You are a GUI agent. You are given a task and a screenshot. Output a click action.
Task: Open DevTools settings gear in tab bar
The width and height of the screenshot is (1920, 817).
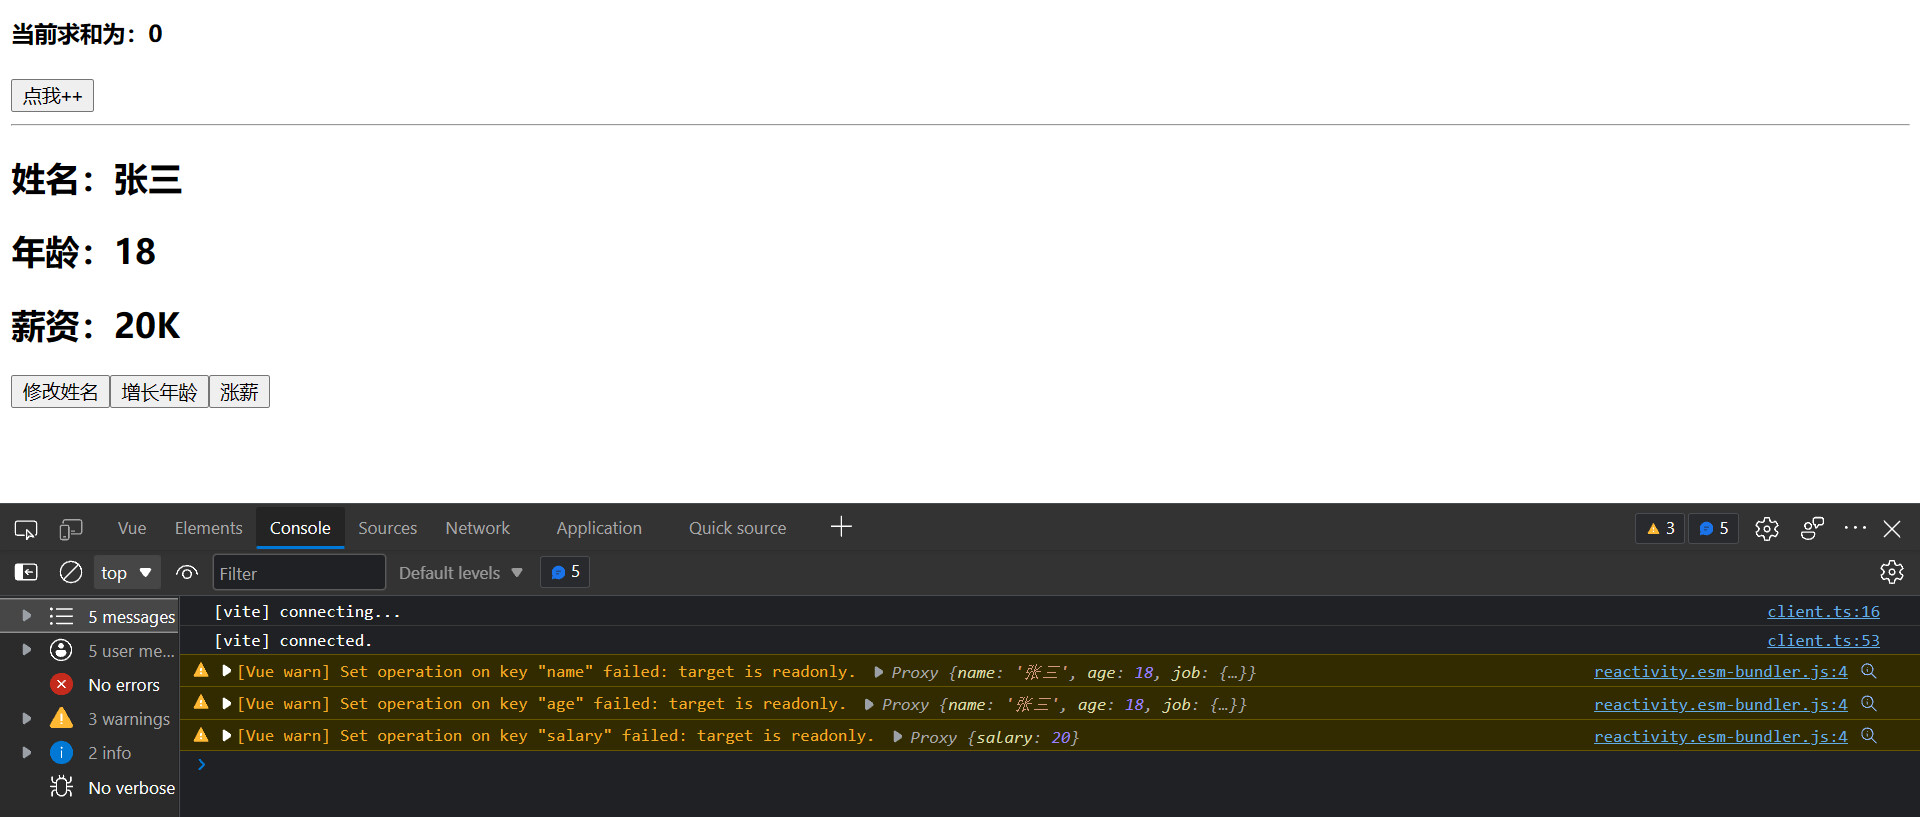click(1767, 529)
